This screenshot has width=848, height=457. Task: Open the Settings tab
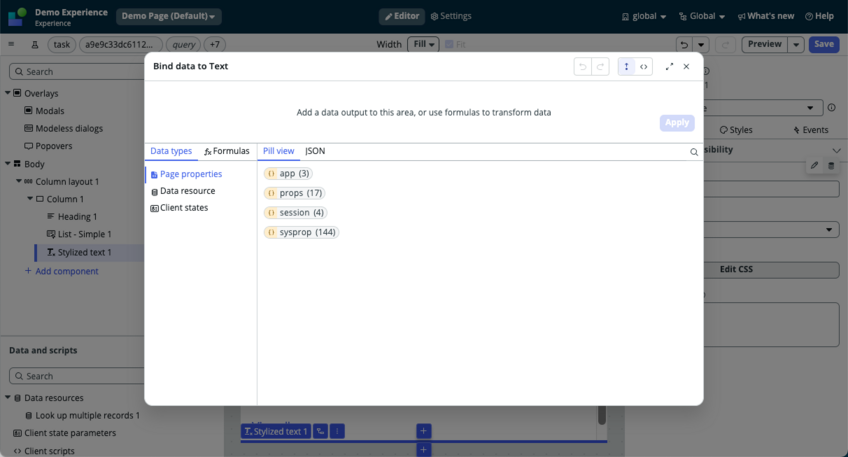451,16
